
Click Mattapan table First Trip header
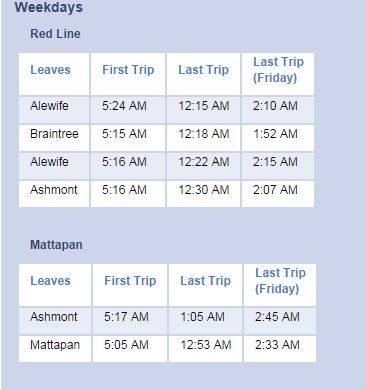click(x=130, y=281)
